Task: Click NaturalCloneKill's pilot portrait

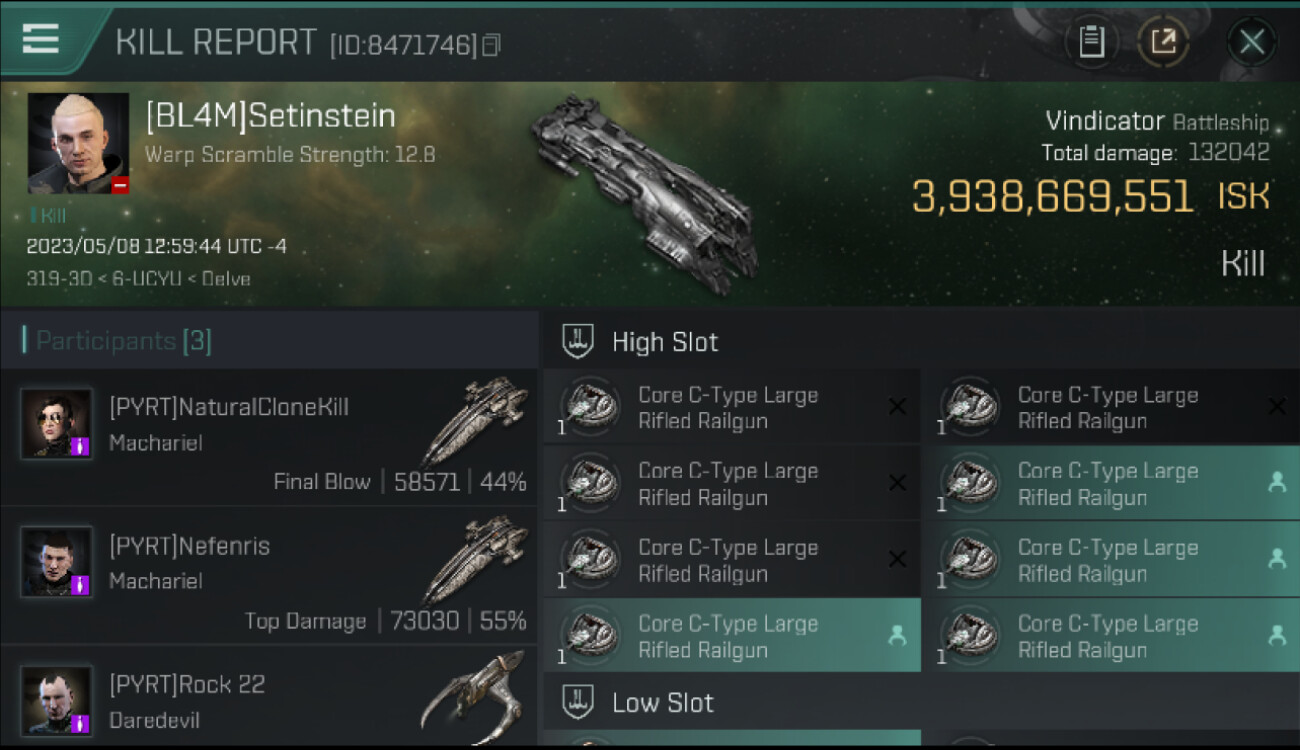Action: [x=56, y=423]
